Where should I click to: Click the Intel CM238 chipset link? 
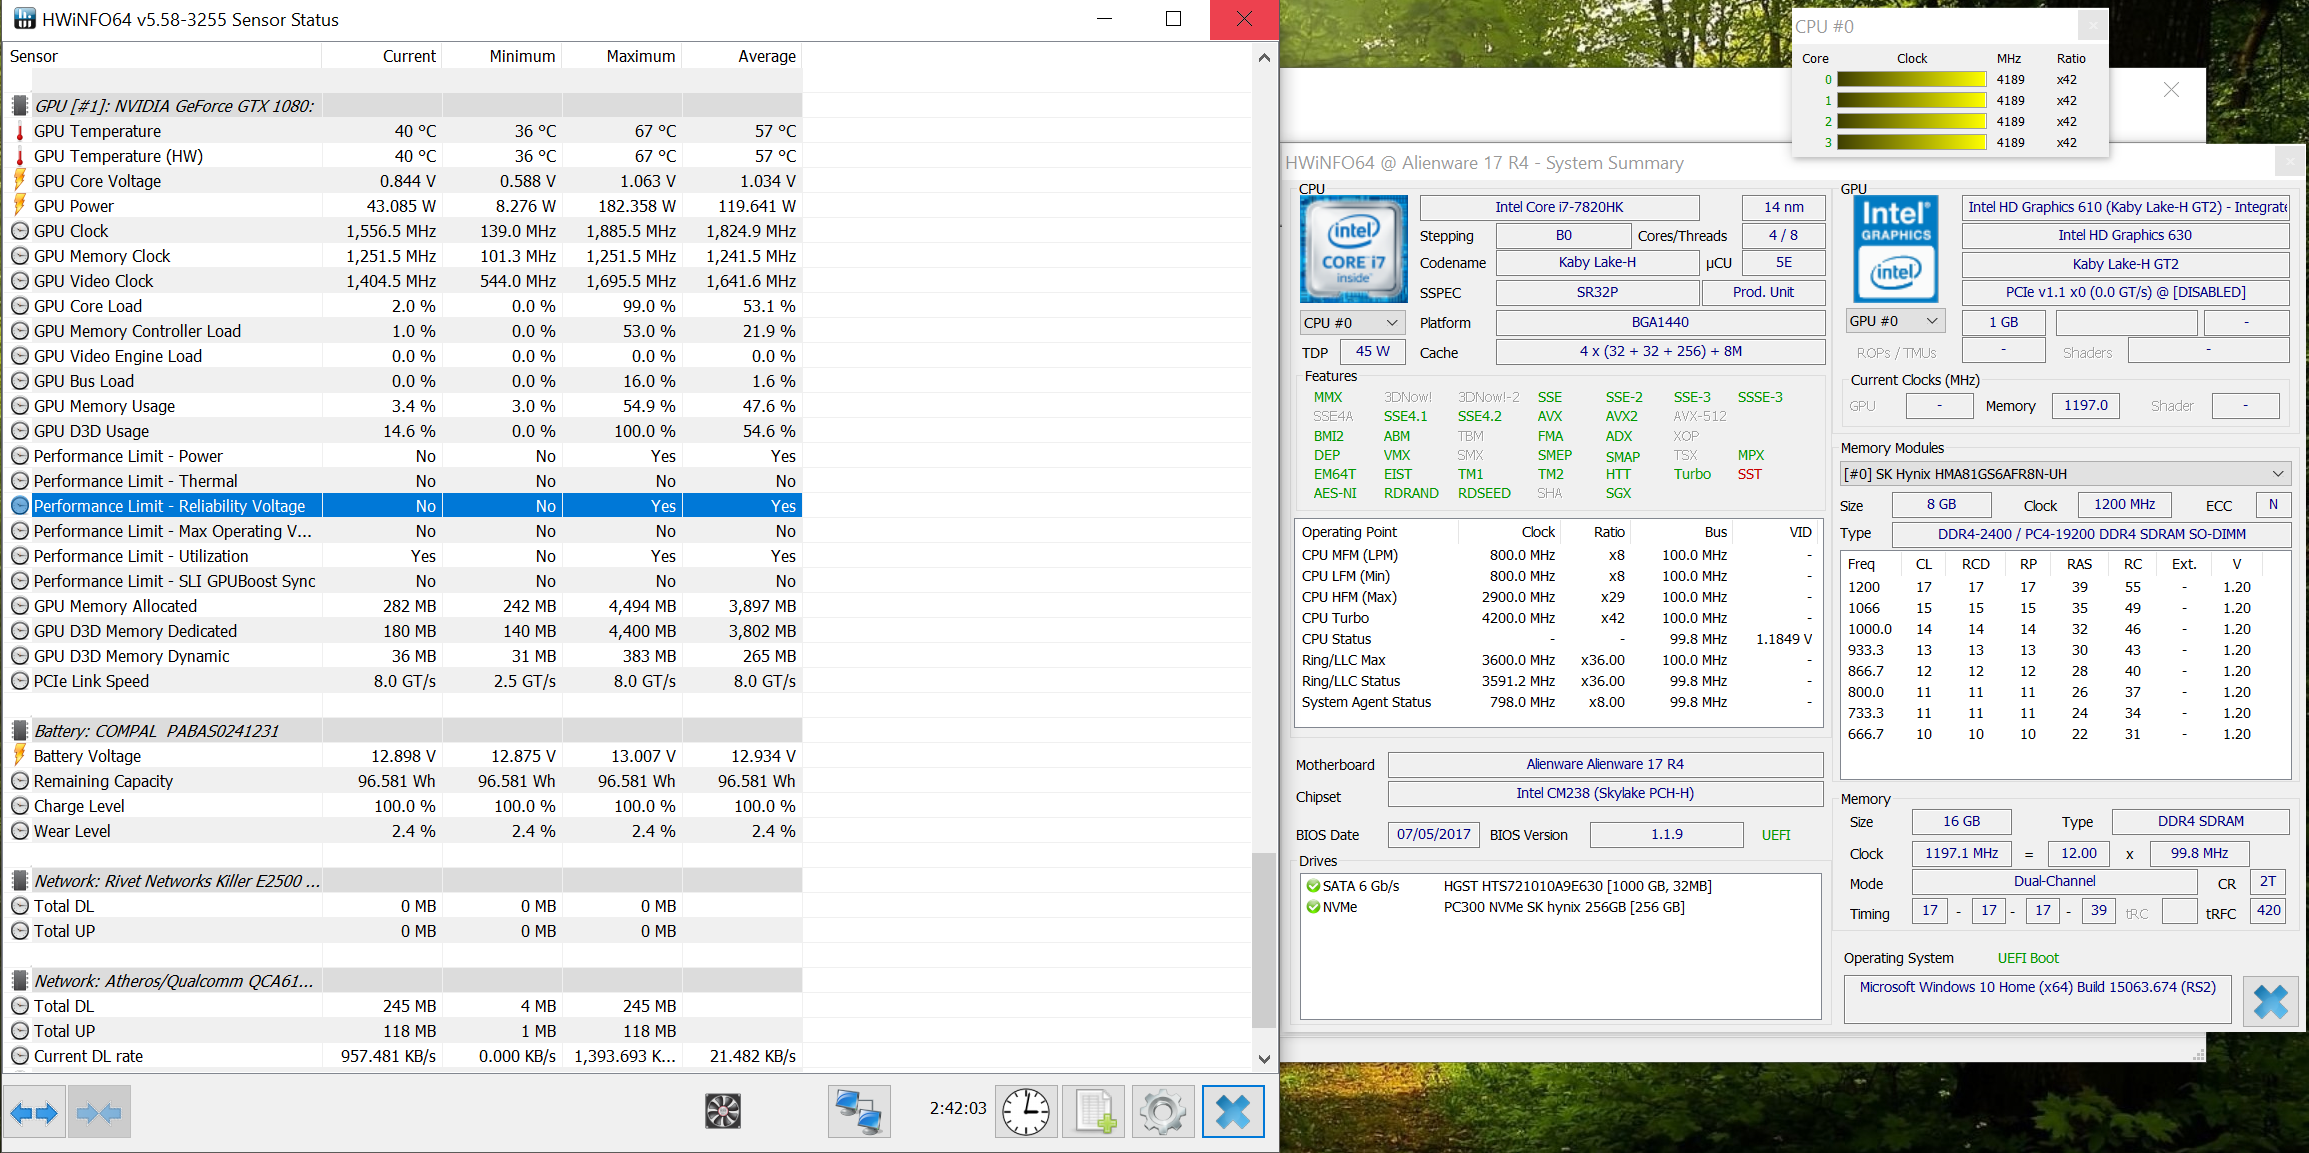click(1604, 793)
